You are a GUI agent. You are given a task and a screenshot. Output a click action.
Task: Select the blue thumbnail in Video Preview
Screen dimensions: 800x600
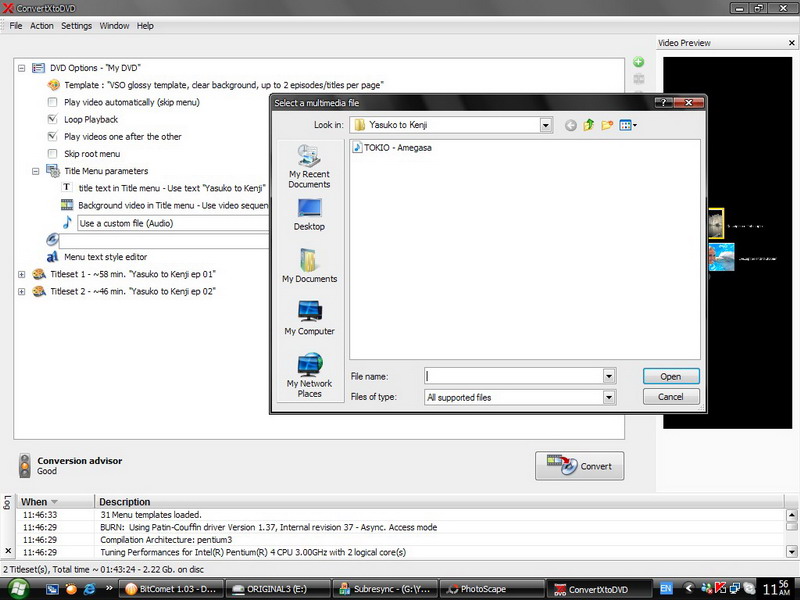pos(721,257)
